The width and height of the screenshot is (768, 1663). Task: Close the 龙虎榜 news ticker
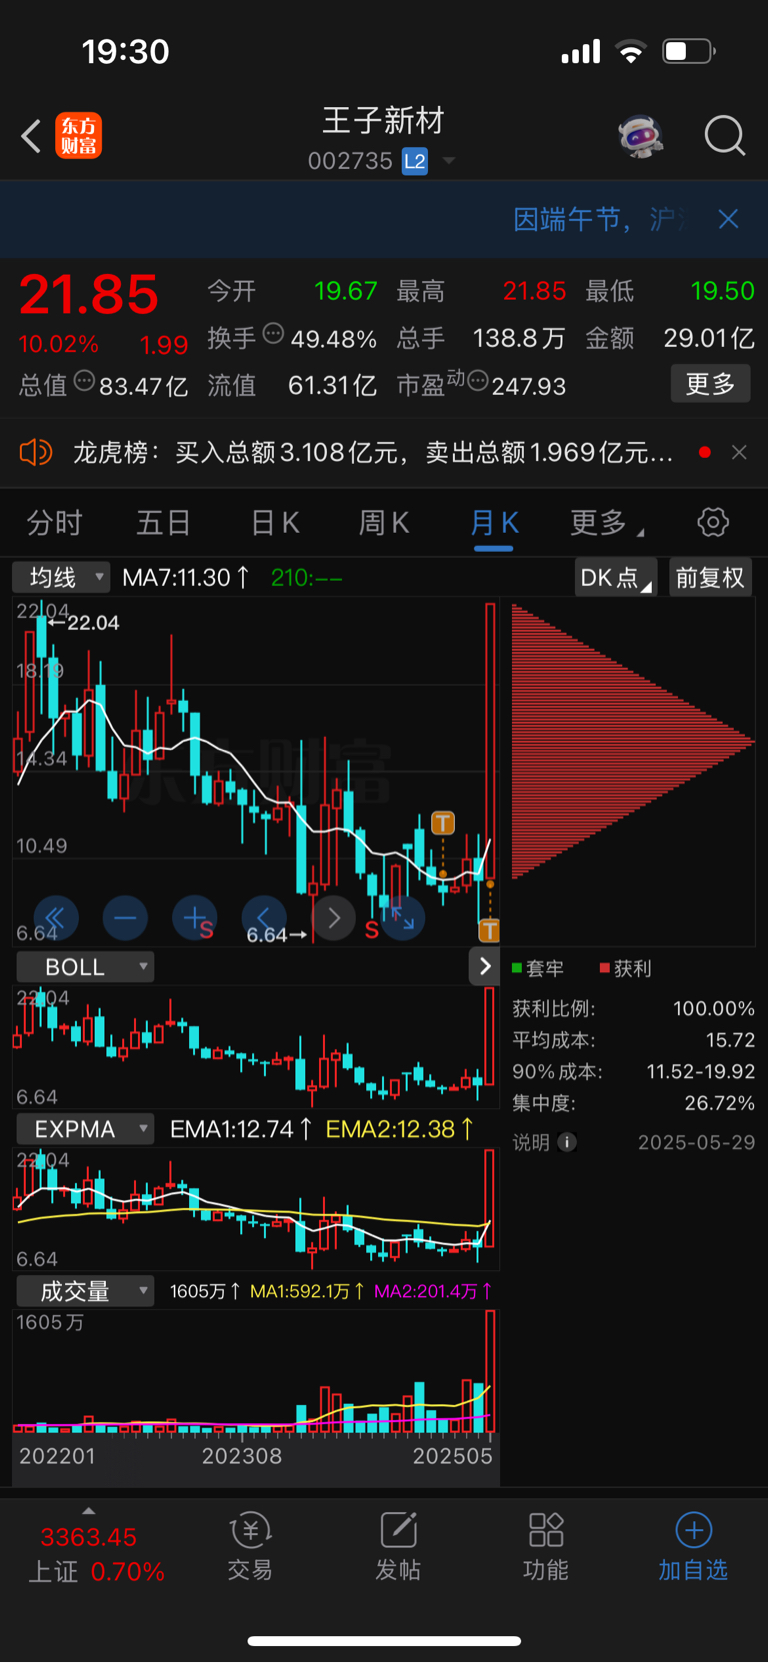coord(739,453)
